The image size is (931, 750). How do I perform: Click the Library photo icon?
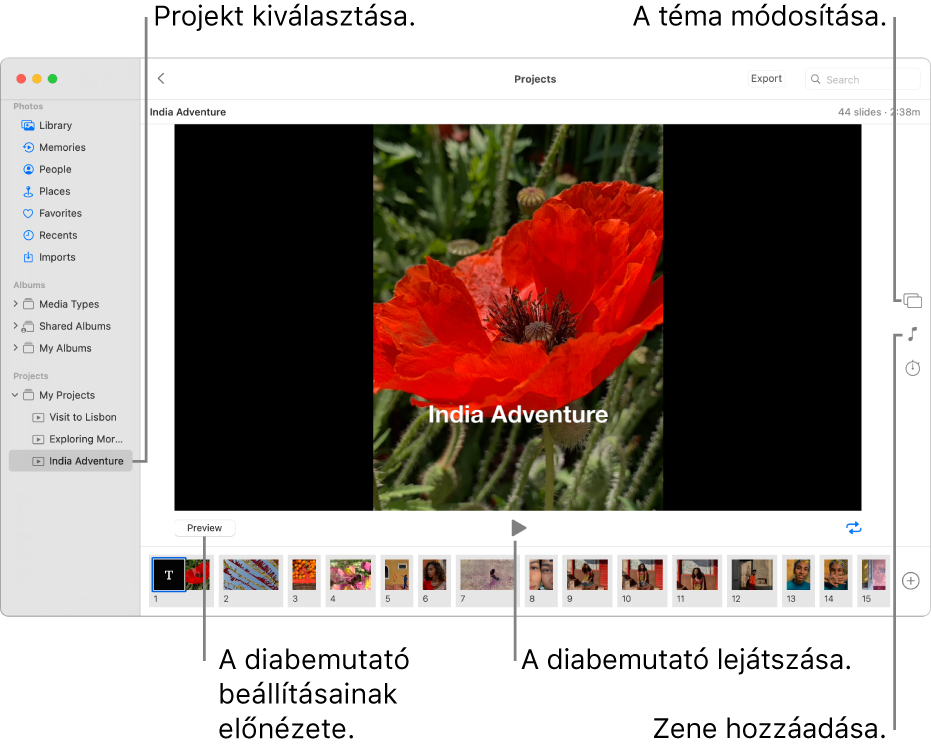pyautogui.click(x=28, y=125)
